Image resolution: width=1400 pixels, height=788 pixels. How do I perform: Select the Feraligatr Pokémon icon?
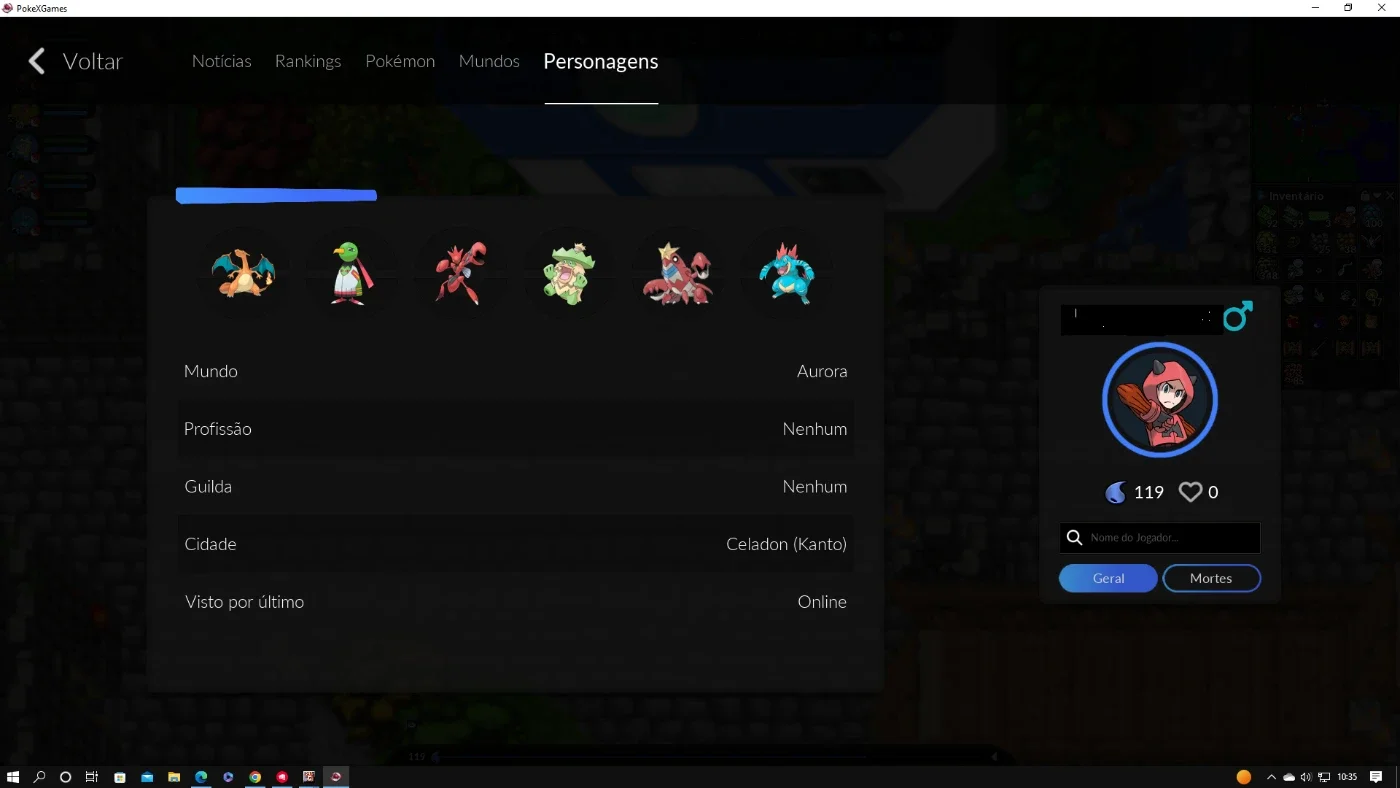[787, 273]
